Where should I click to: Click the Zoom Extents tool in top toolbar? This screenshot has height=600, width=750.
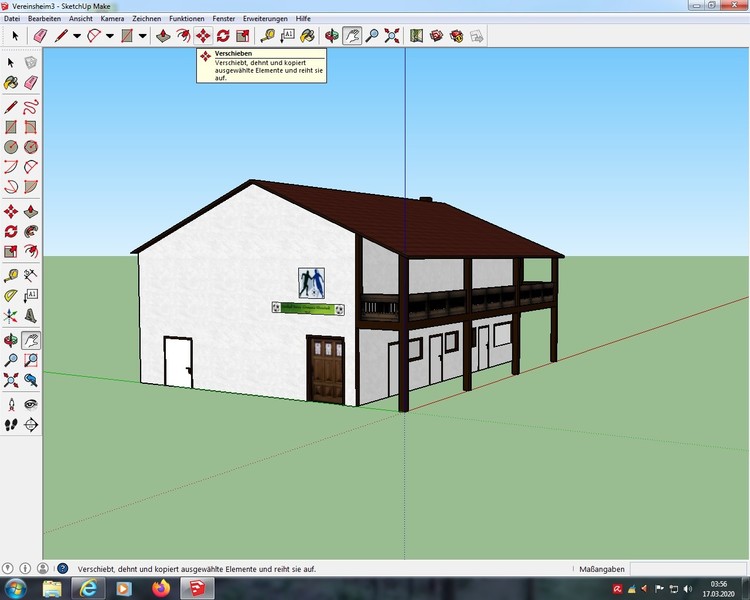click(391, 36)
